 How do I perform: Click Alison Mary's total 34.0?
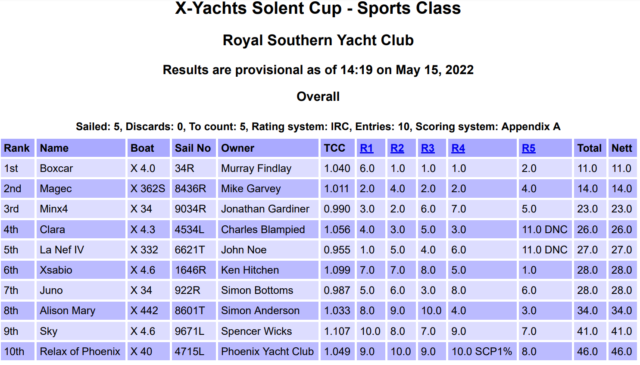click(x=589, y=311)
